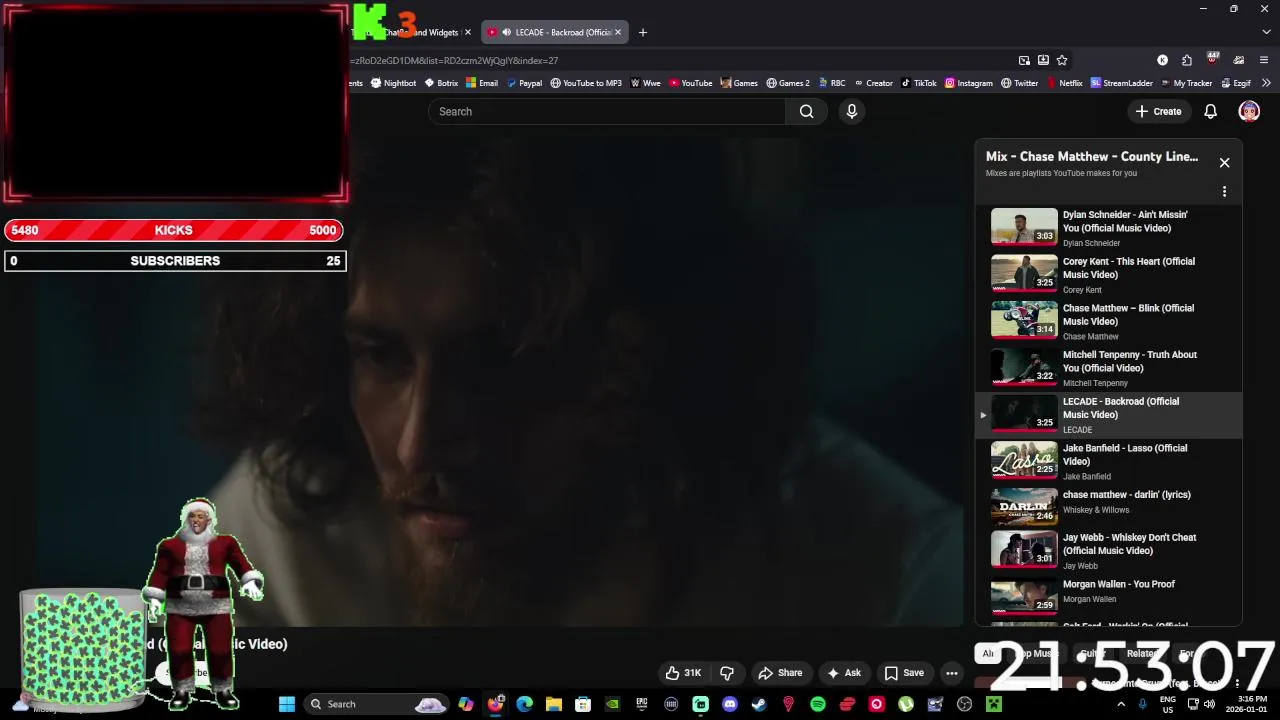The height and width of the screenshot is (720, 1280).
Task: Bookmark this page with the star icon
Action: (x=1062, y=60)
